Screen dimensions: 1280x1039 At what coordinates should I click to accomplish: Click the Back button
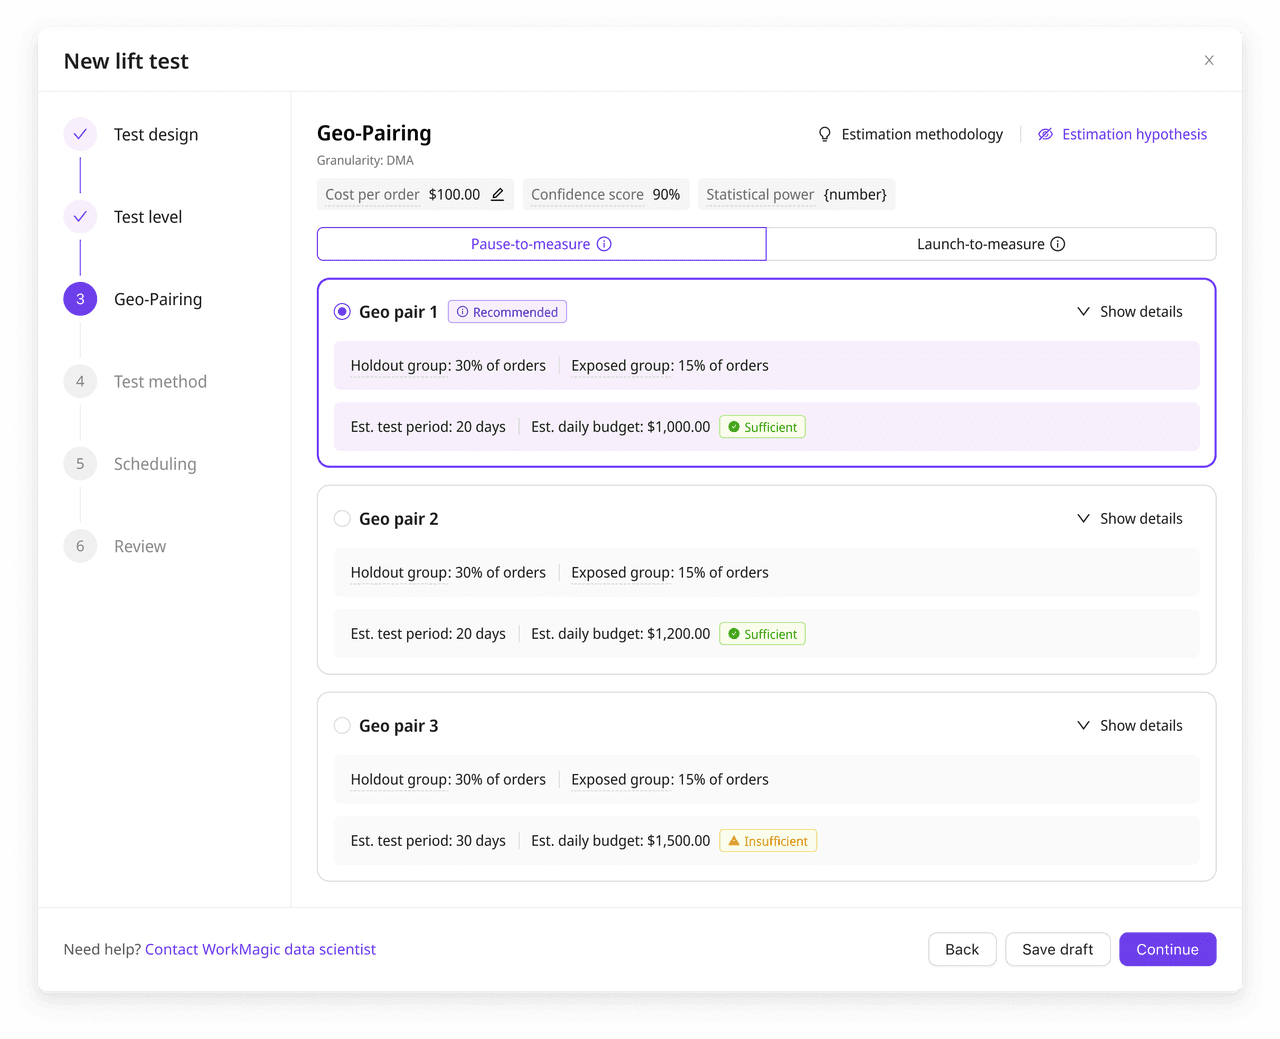962,949
